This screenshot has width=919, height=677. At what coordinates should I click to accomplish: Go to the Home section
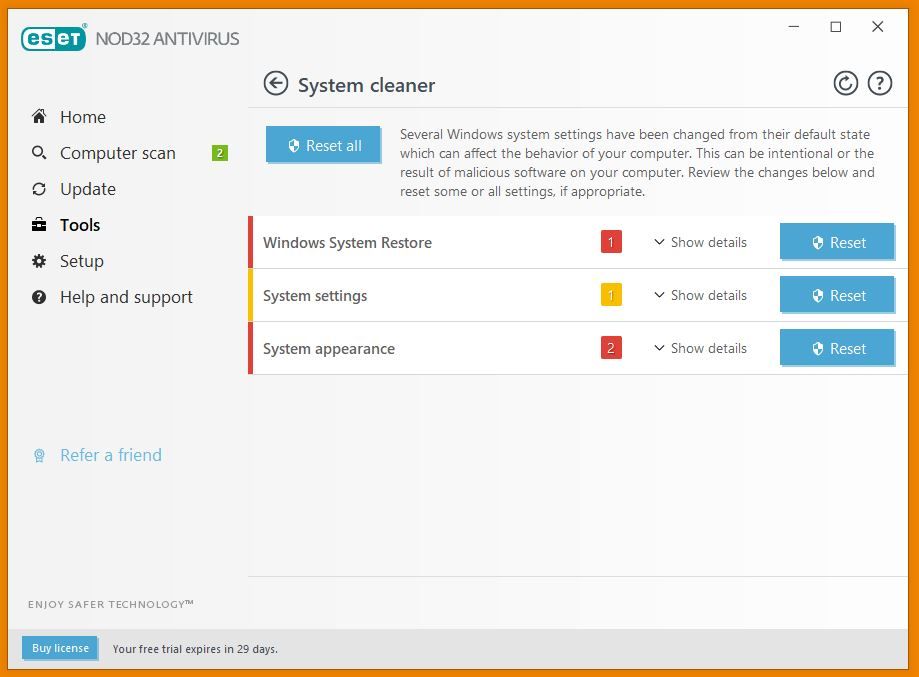coord(83,117)
